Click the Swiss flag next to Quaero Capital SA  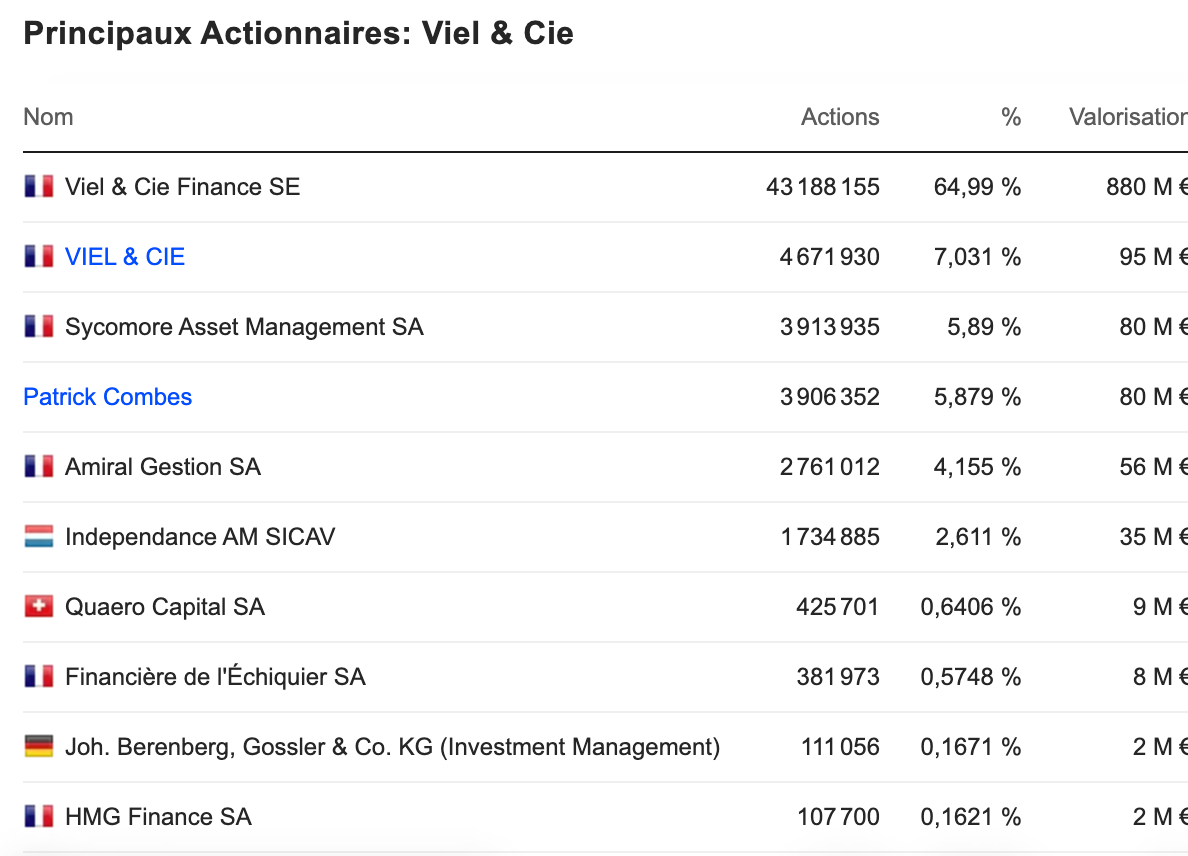coord(38,607)
